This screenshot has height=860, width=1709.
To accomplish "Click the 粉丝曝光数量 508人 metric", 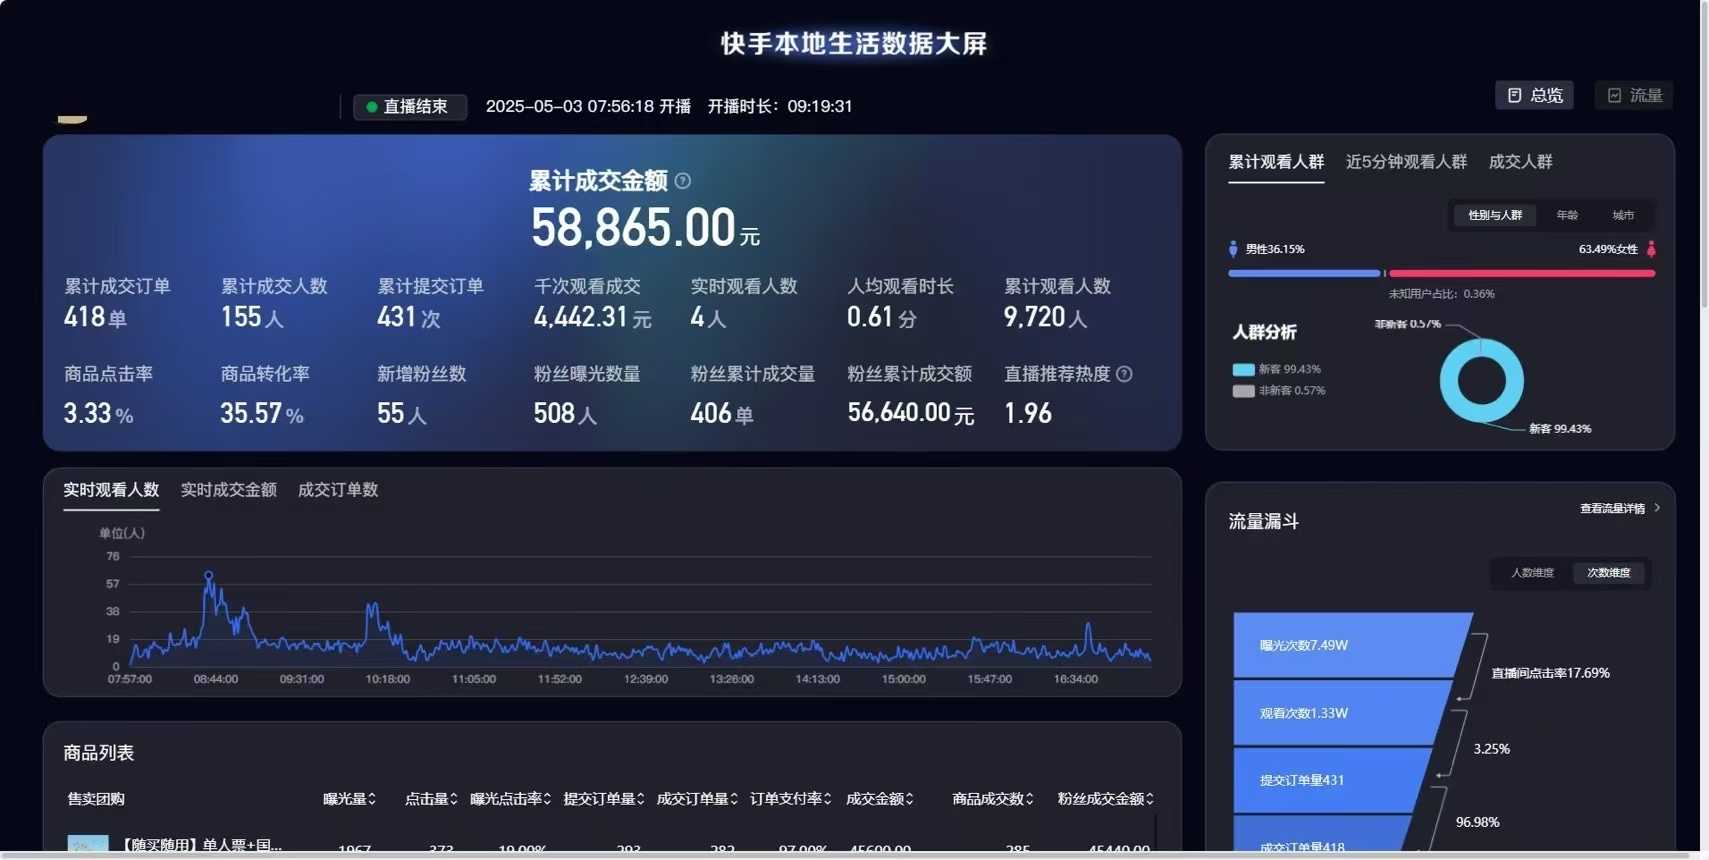I will (x=587, y=395).
